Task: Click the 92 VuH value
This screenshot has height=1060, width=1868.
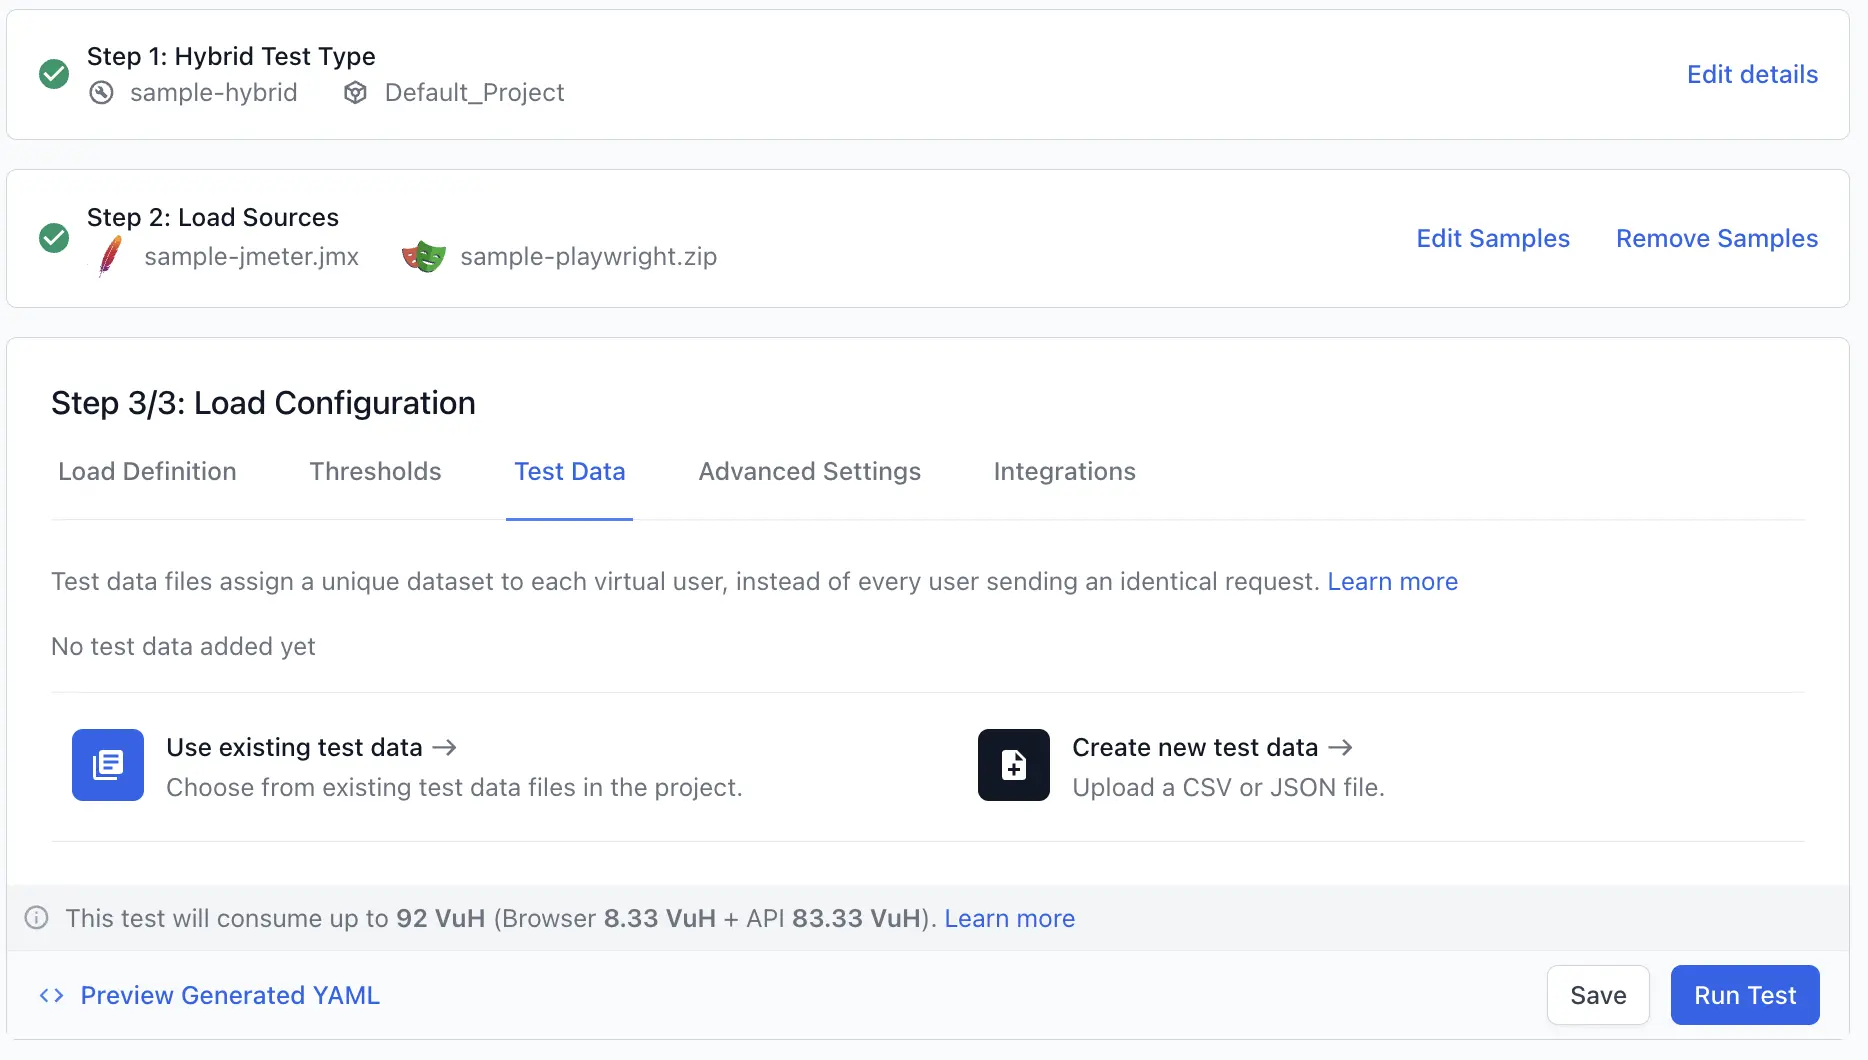Action: [x=440, y=918]
